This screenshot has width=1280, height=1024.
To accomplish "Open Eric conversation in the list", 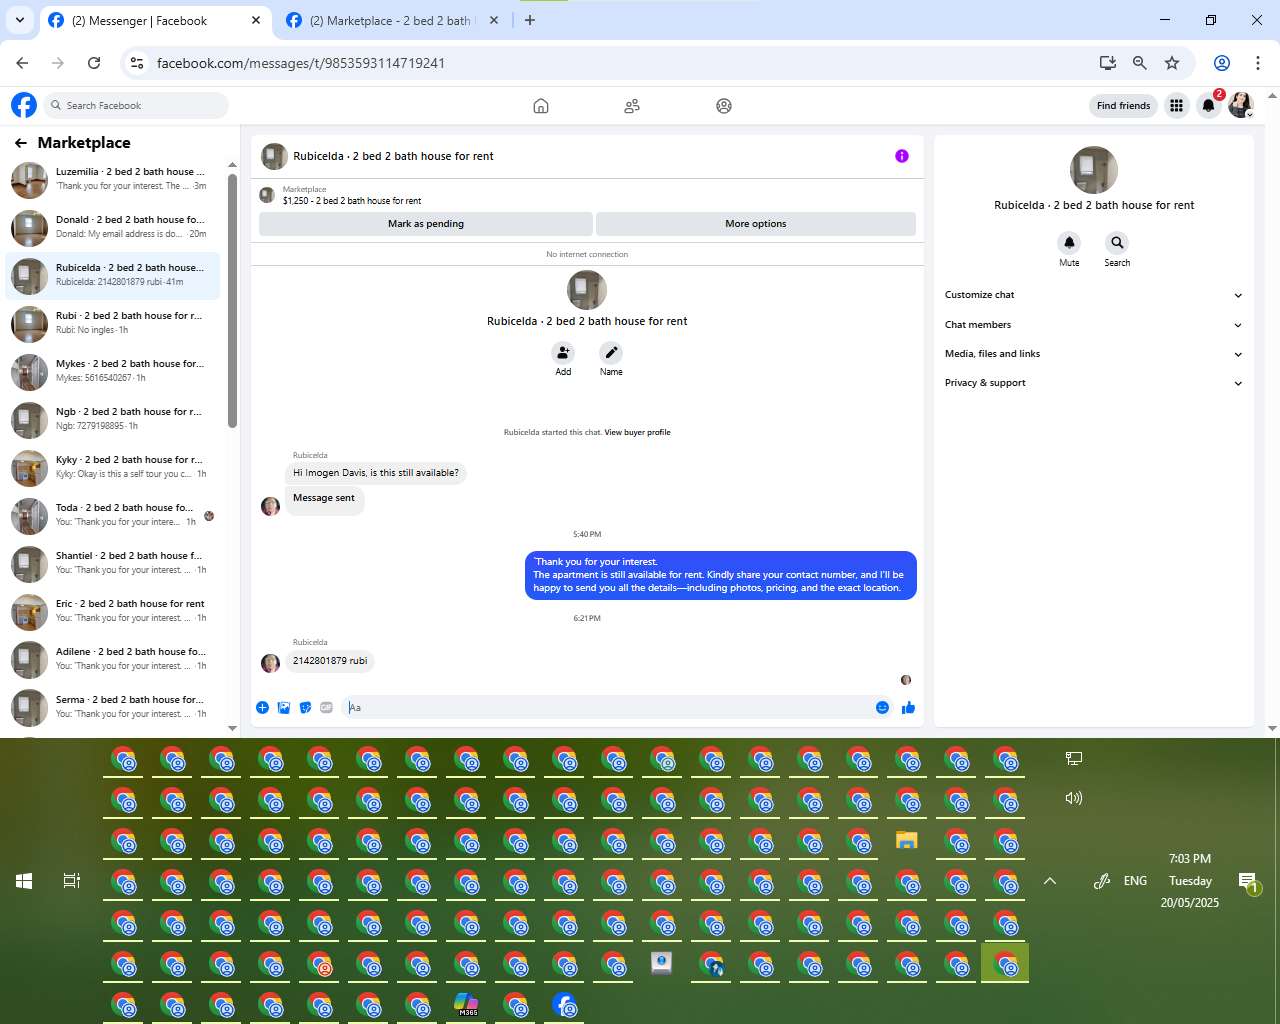I will tap(112, 612).
